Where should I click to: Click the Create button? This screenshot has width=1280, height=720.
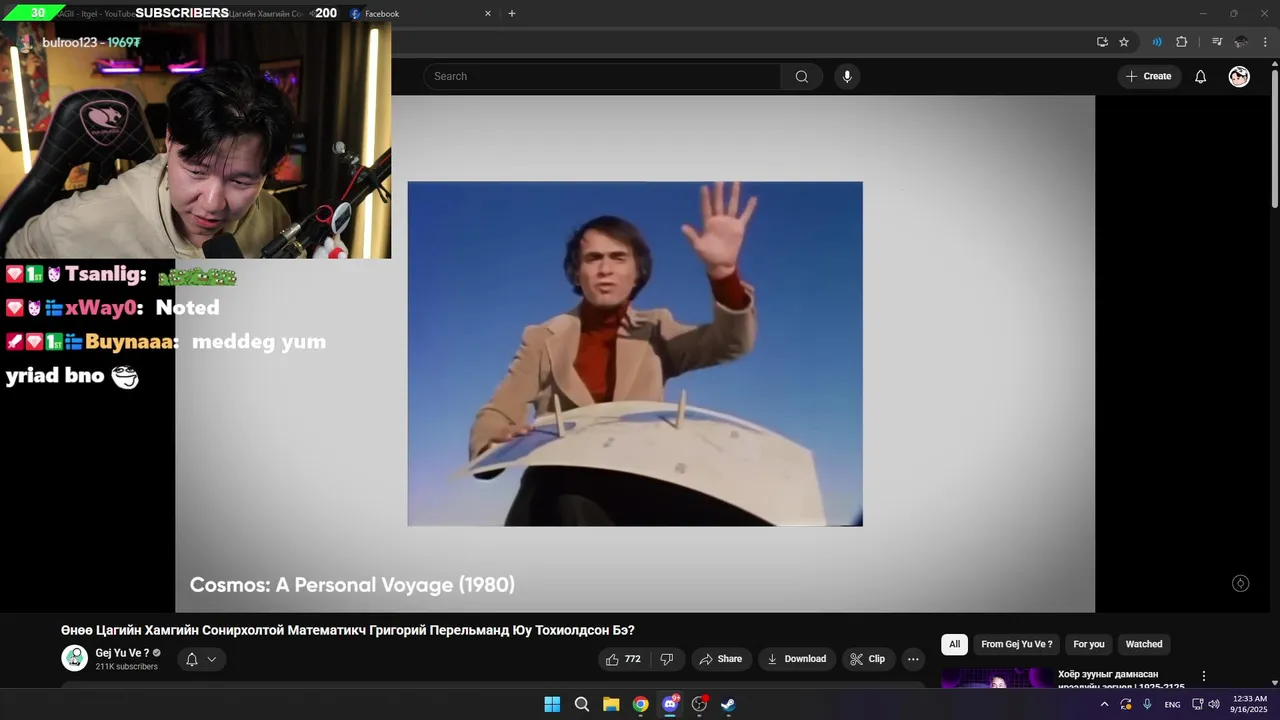[x=1149, y=77]
